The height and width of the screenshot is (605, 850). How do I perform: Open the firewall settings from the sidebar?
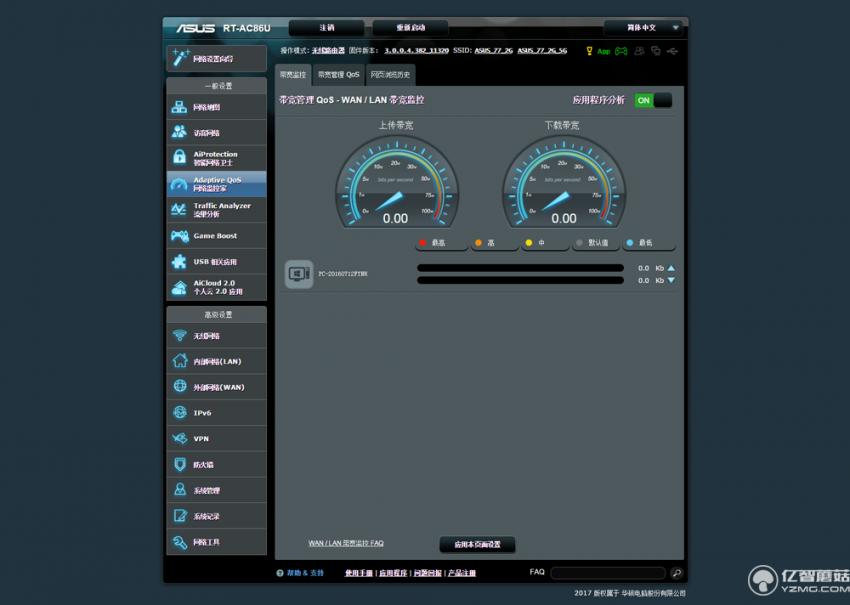coord(178,464)
